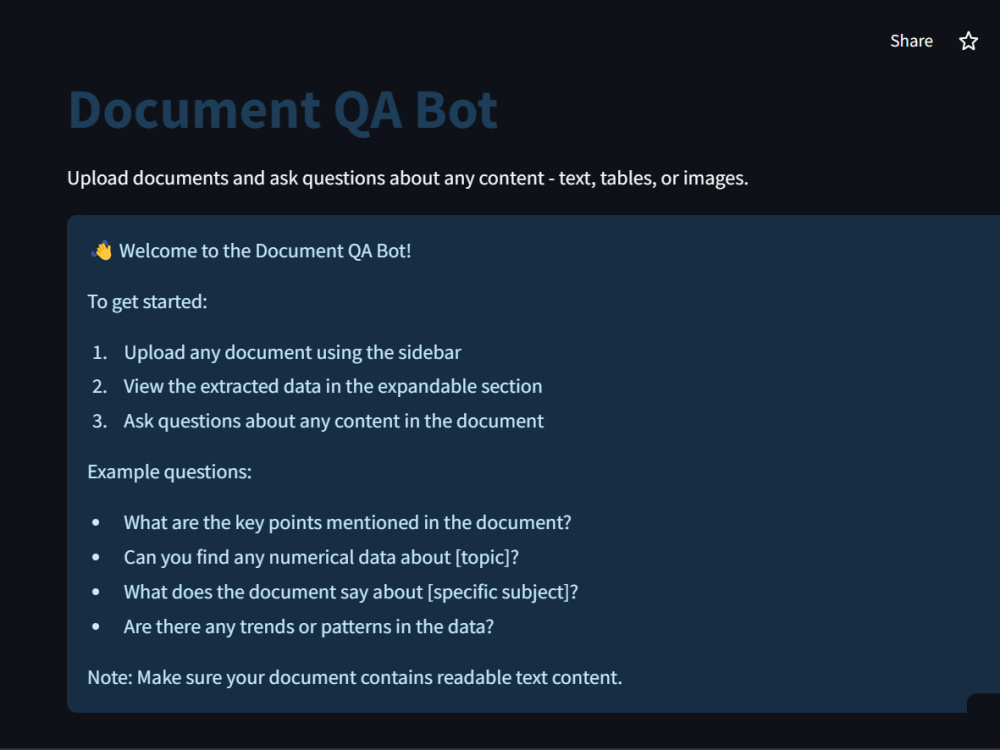This screenshot has height=750, width=1000.
Task: Click the bullet before the key points question
Action: 96,523
